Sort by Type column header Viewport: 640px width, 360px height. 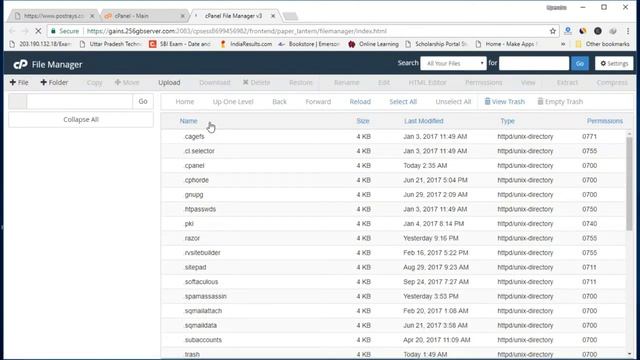click(507, 121)
